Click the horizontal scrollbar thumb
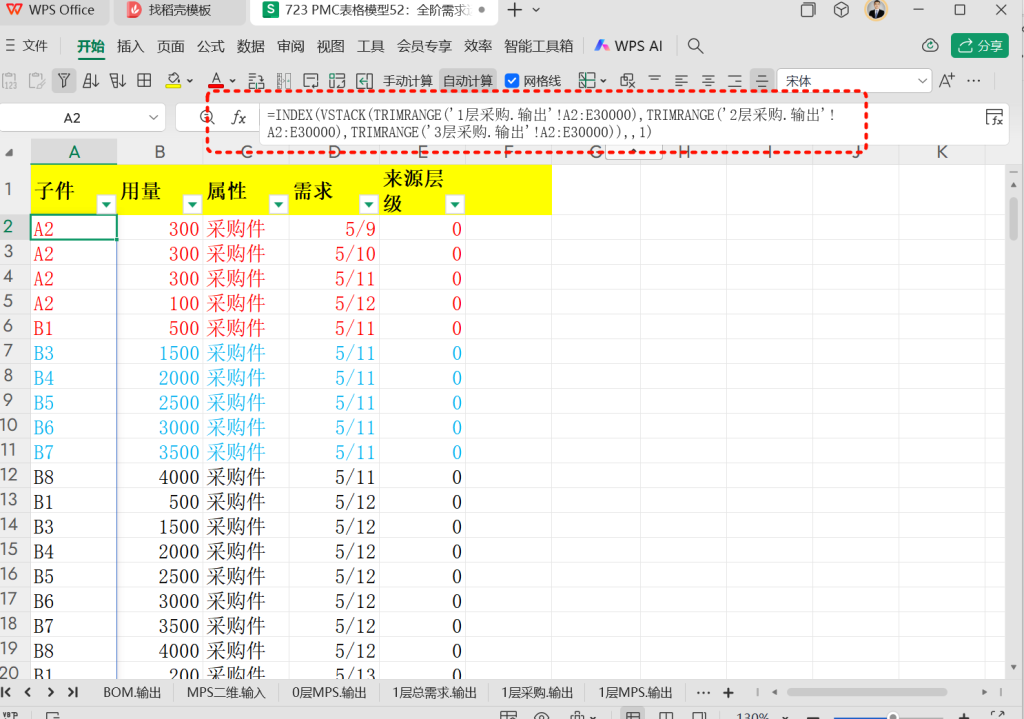Screen dimensions: 1024x719 click(867, 692)
